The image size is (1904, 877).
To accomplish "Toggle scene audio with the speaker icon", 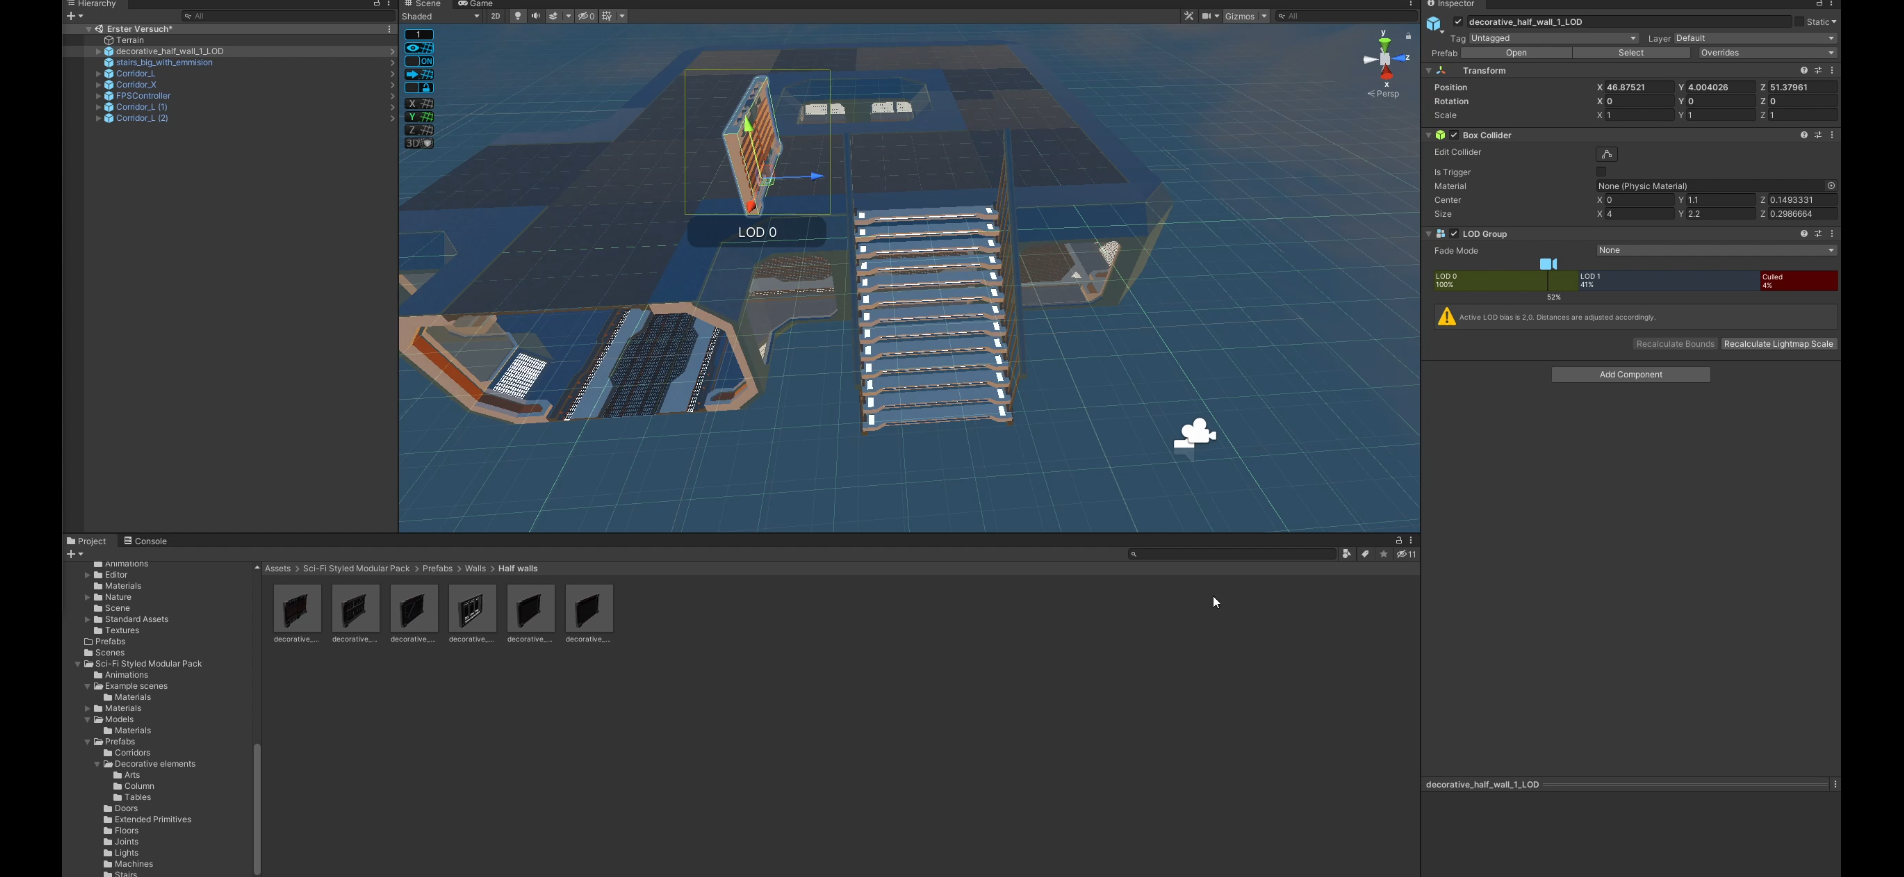I will pos(535,16).
